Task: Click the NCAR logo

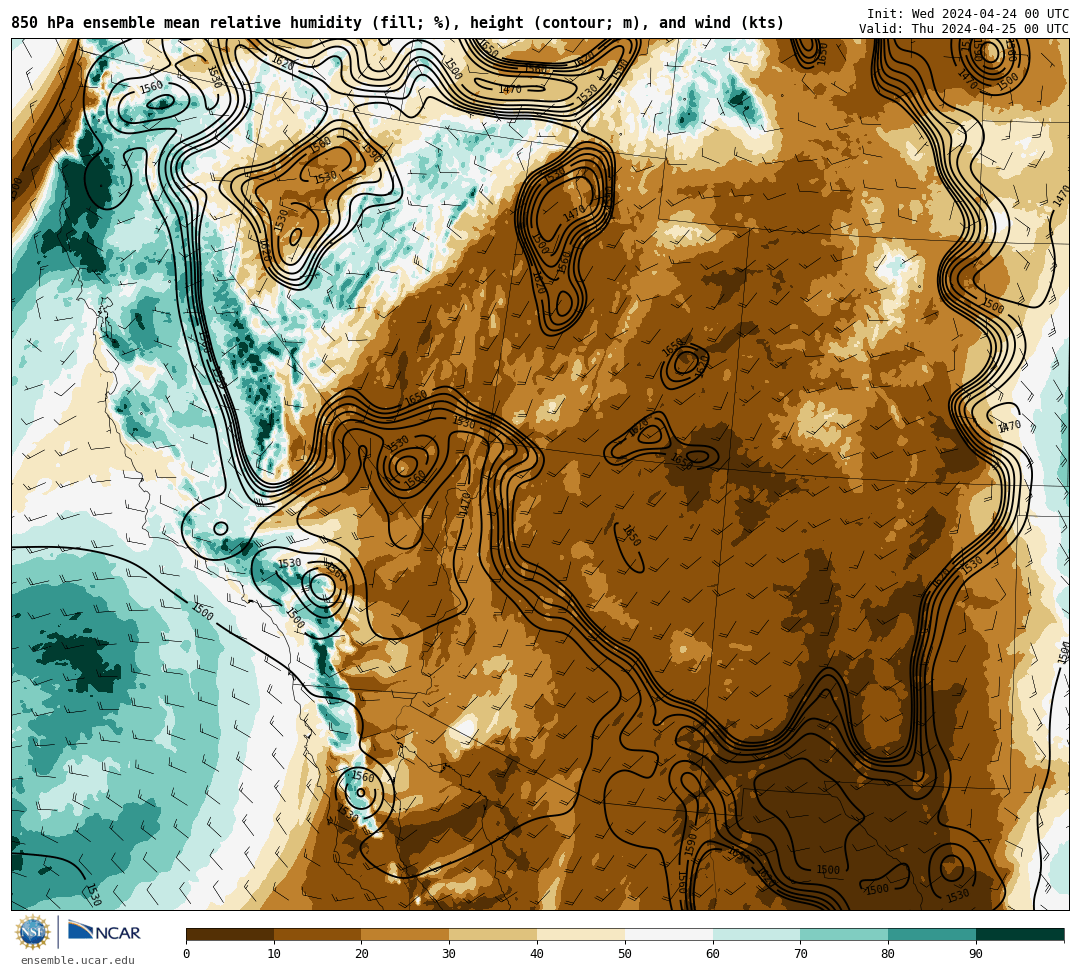Action: click(104, 932)
